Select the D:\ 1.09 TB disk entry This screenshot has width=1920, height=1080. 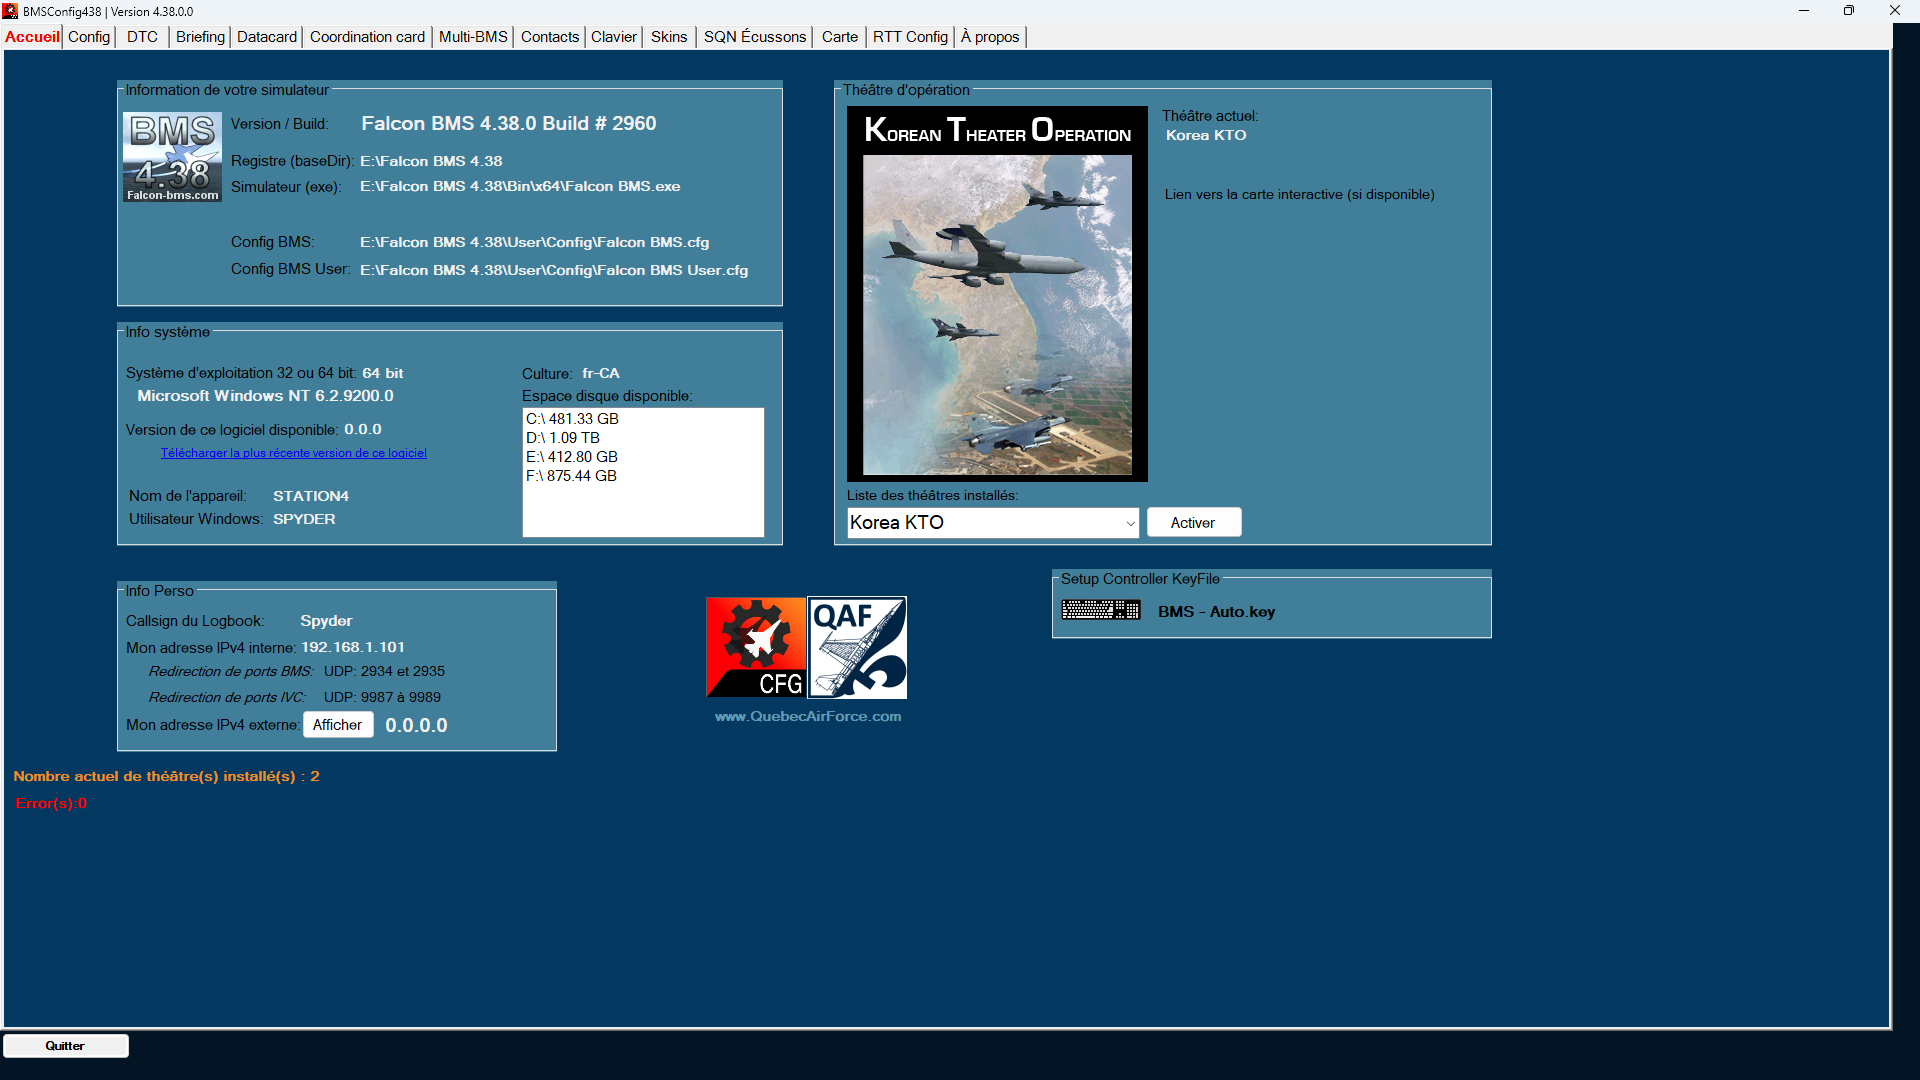coord(563,438)
